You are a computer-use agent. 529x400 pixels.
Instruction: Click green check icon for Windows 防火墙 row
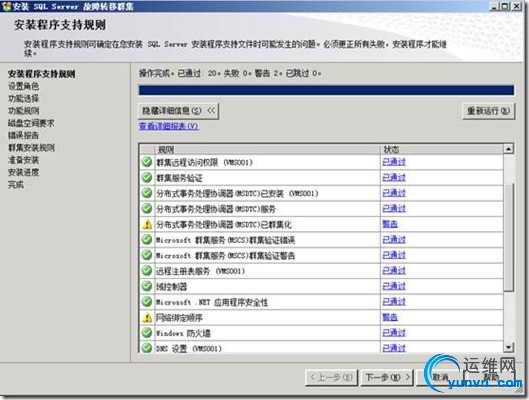147,333
